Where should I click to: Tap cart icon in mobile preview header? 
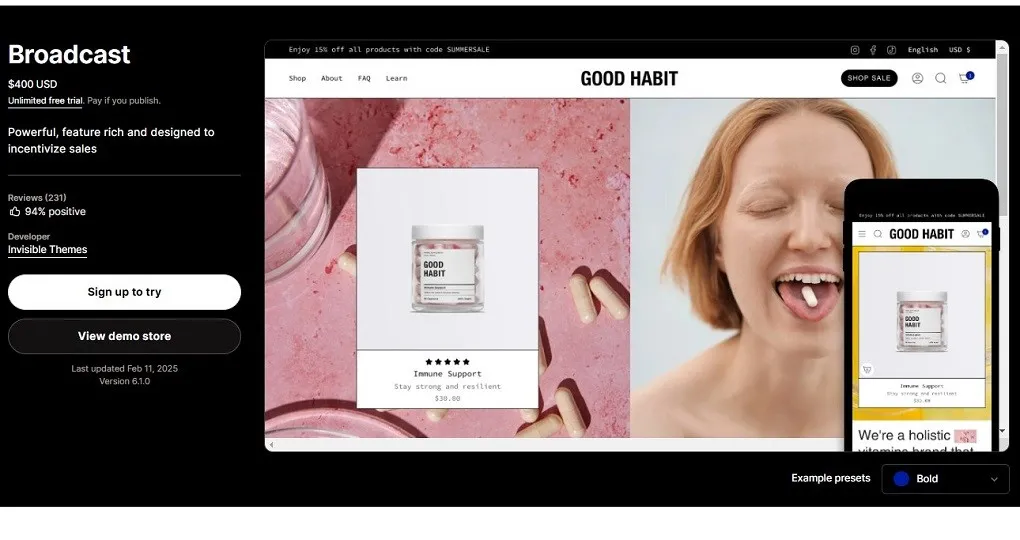(x=982, y=233)
